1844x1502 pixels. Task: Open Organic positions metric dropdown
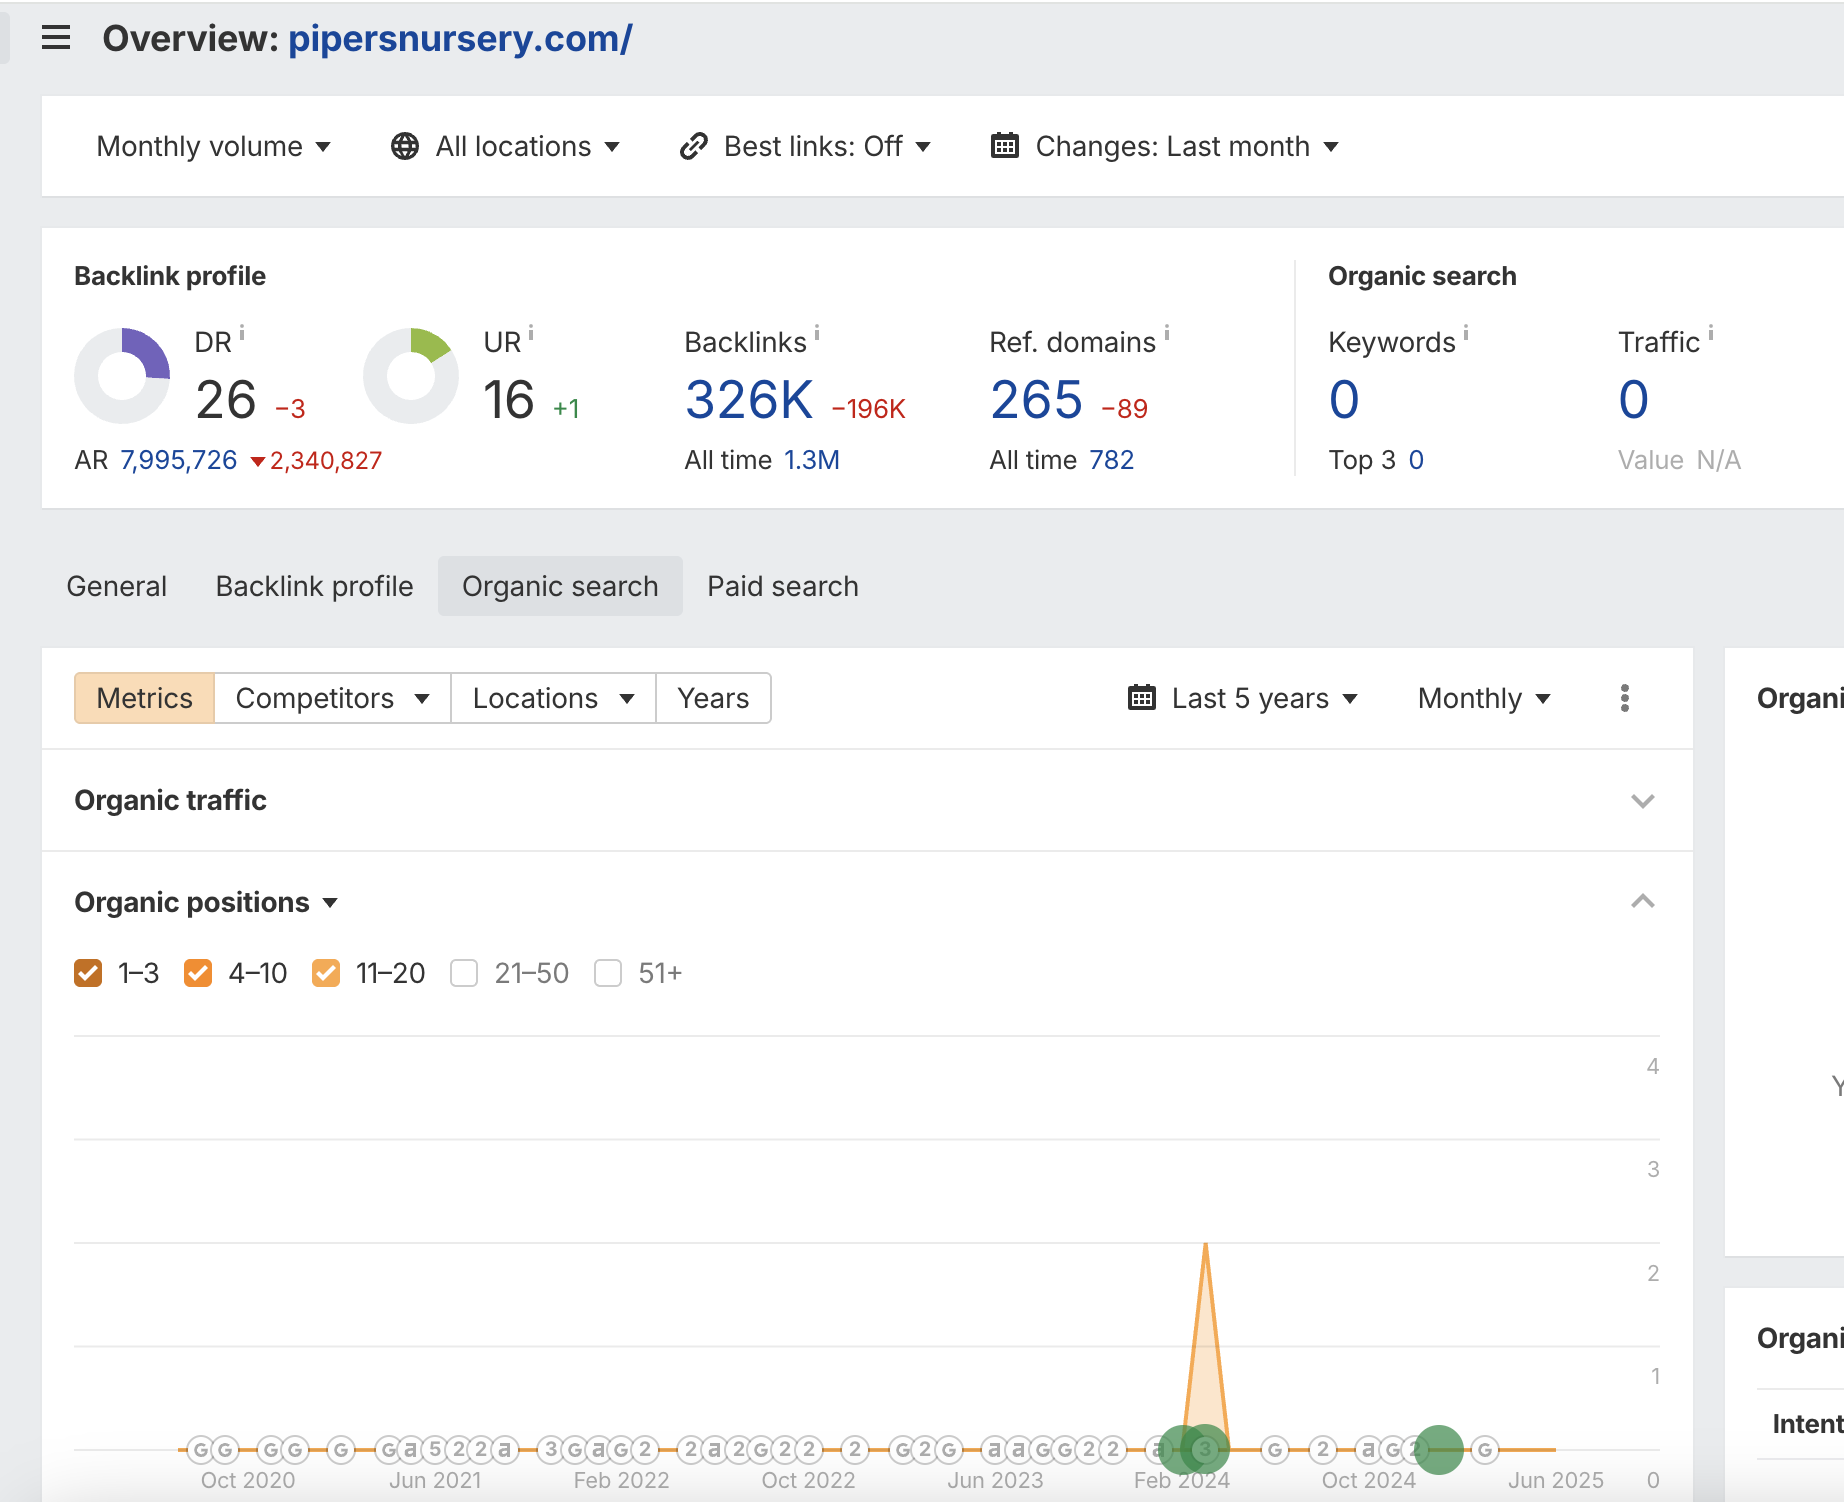207,902
